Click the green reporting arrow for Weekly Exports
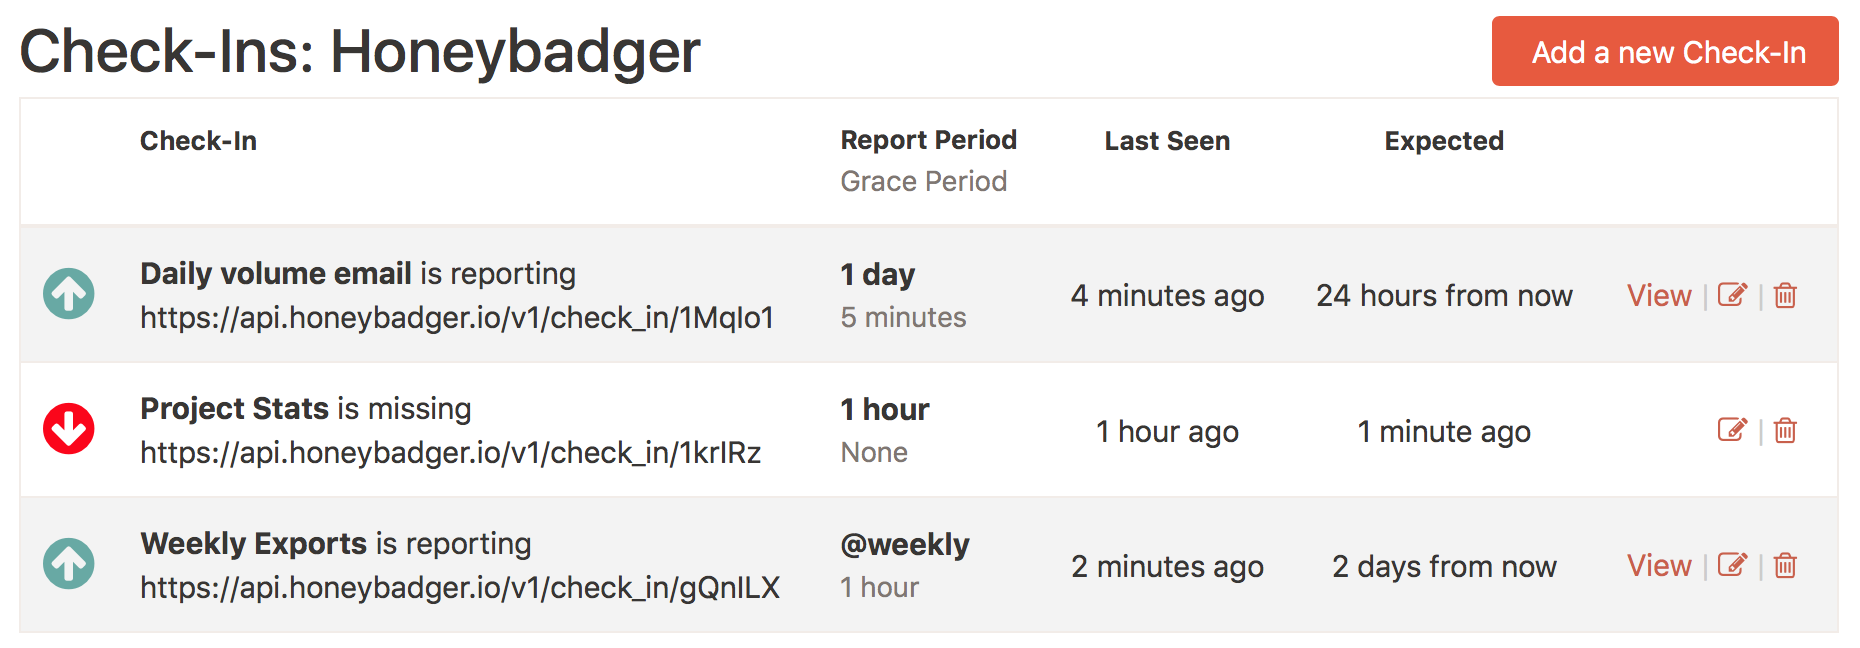The width and height of the screenshot is (1860, 648). click(68, 563)
